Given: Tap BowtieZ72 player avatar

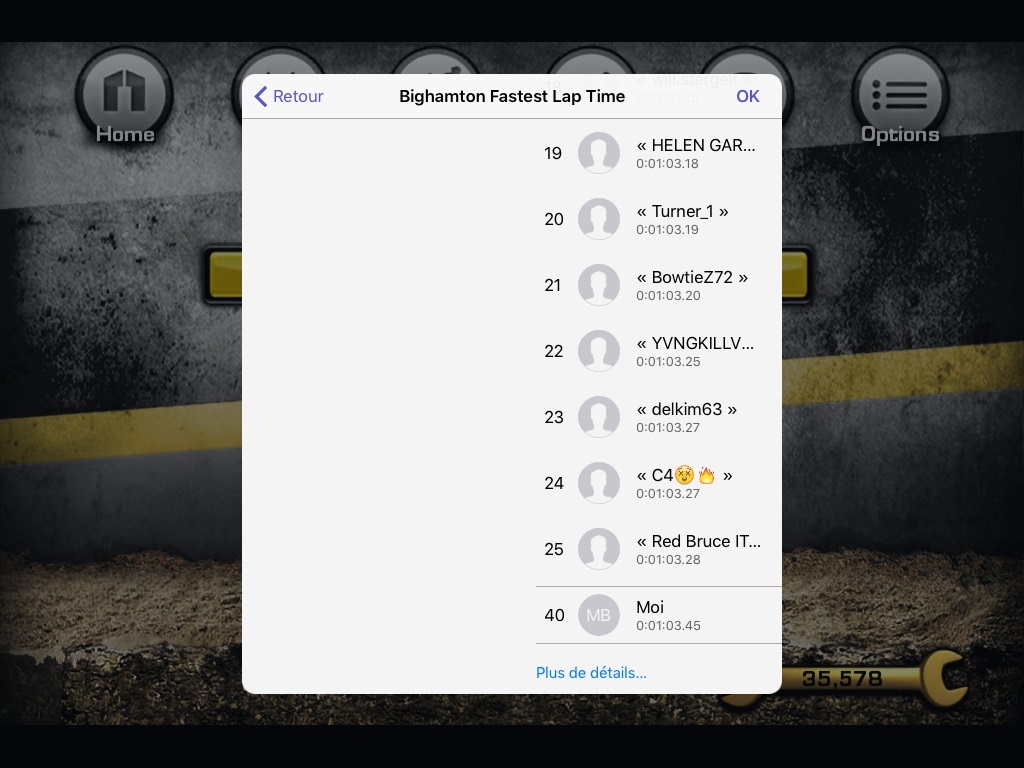Looking at the screenshot, I should (x=599, y=285).
